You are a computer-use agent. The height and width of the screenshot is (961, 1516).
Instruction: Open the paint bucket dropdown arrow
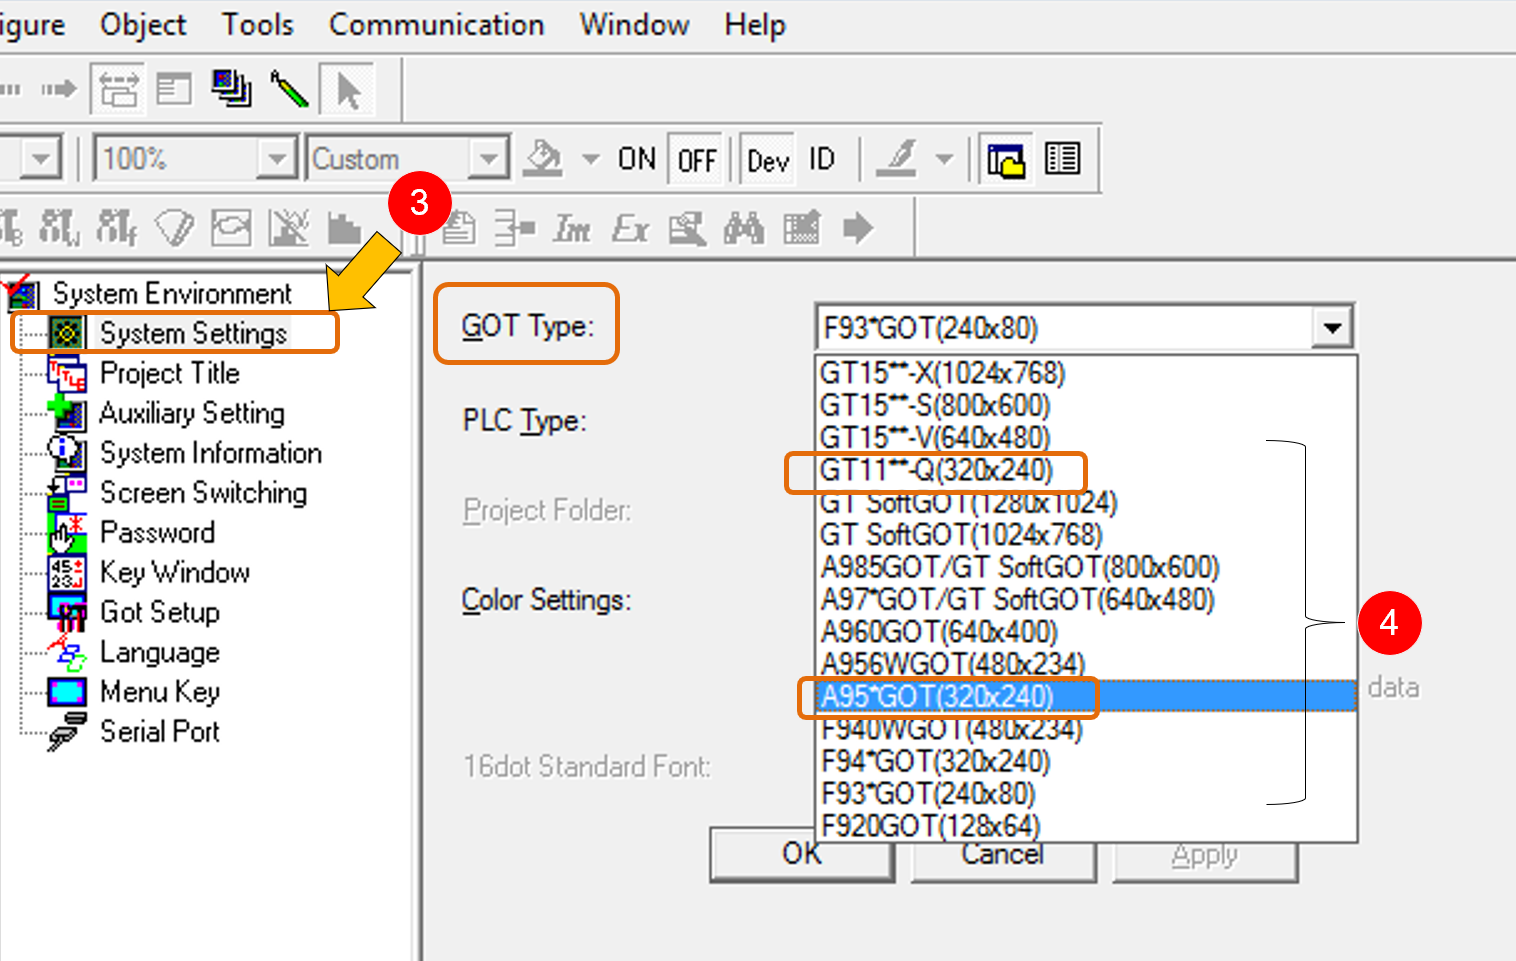(x=591, y=158)
